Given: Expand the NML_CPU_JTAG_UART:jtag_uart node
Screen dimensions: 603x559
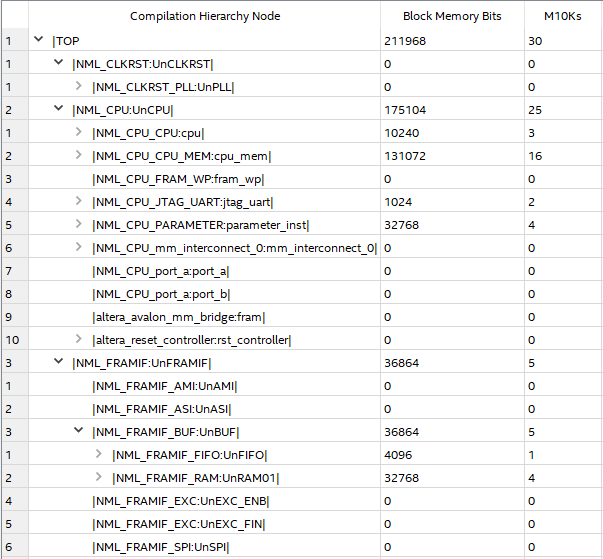Looking at the screenshot, I should [x=78, y=201].
